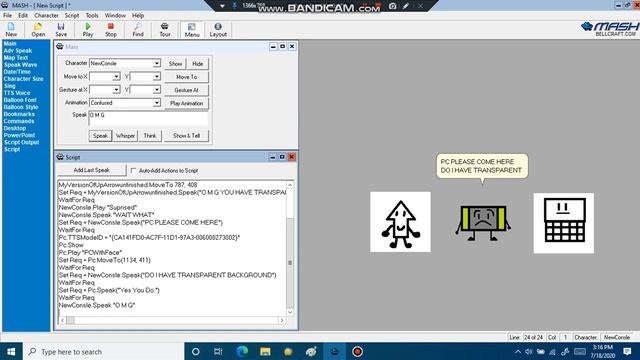Stop the script with Stop icon
Screen dimensions: 640x360
111,30
